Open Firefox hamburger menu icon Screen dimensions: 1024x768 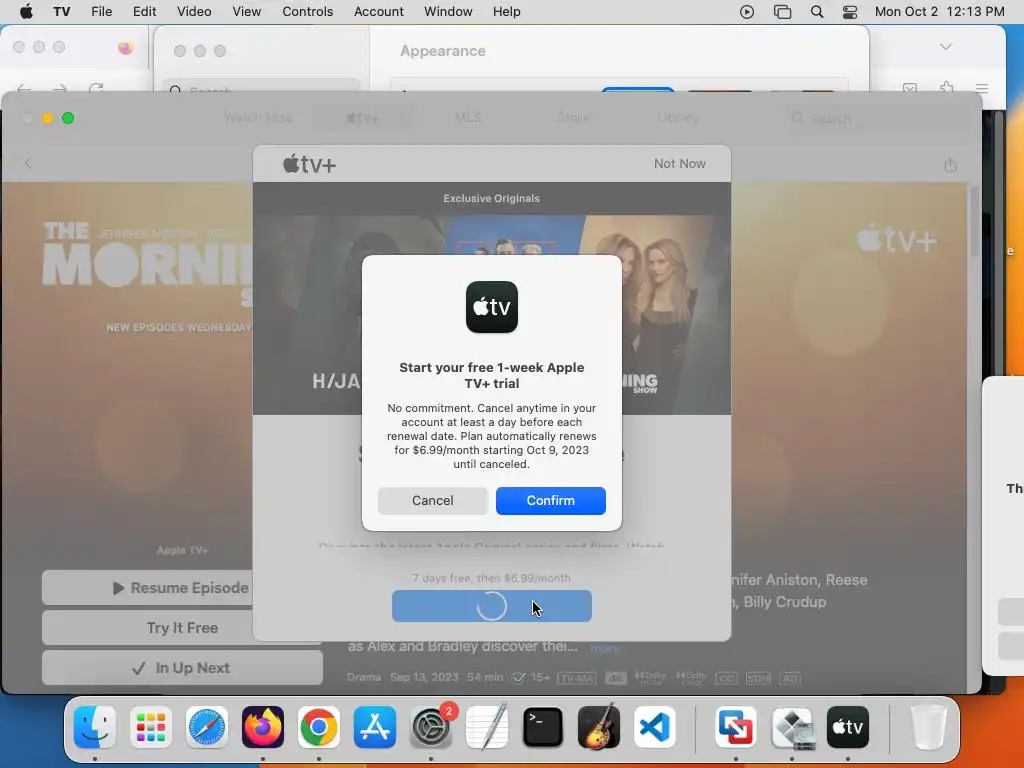click(982, 88)
